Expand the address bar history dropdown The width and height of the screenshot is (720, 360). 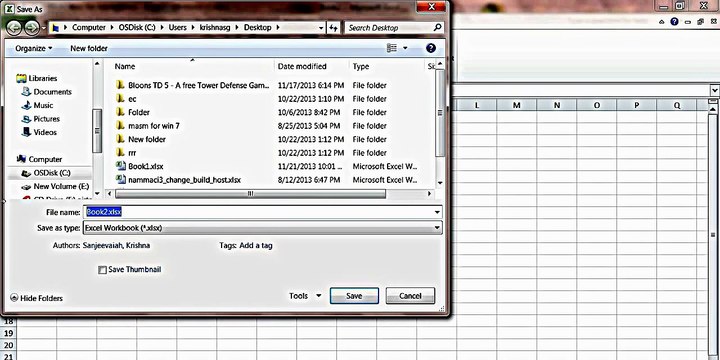click(321, 28)
